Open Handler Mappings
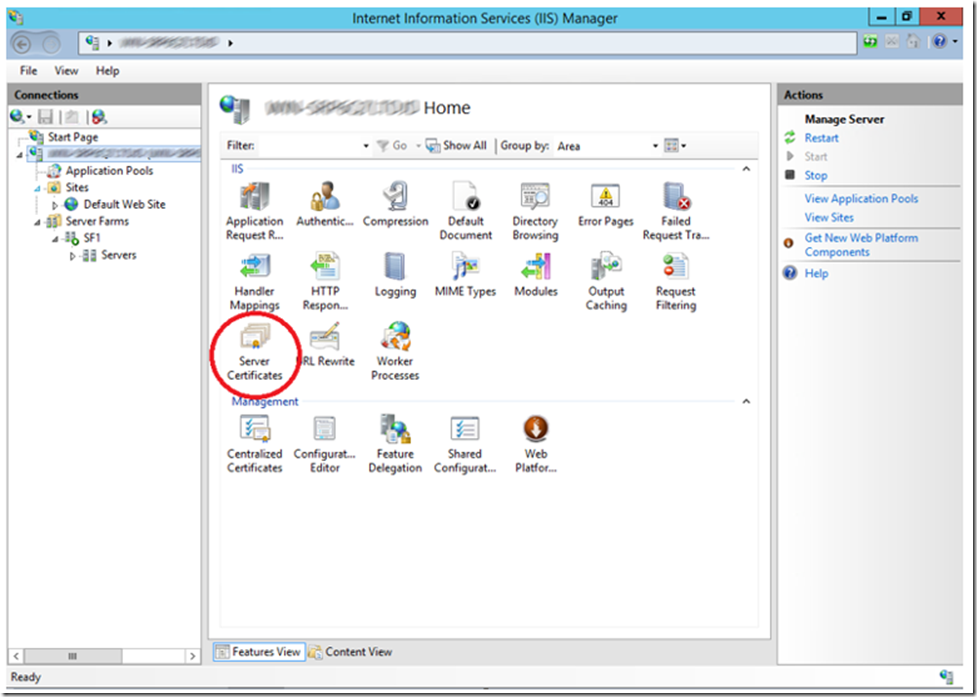 coord(254,281)
